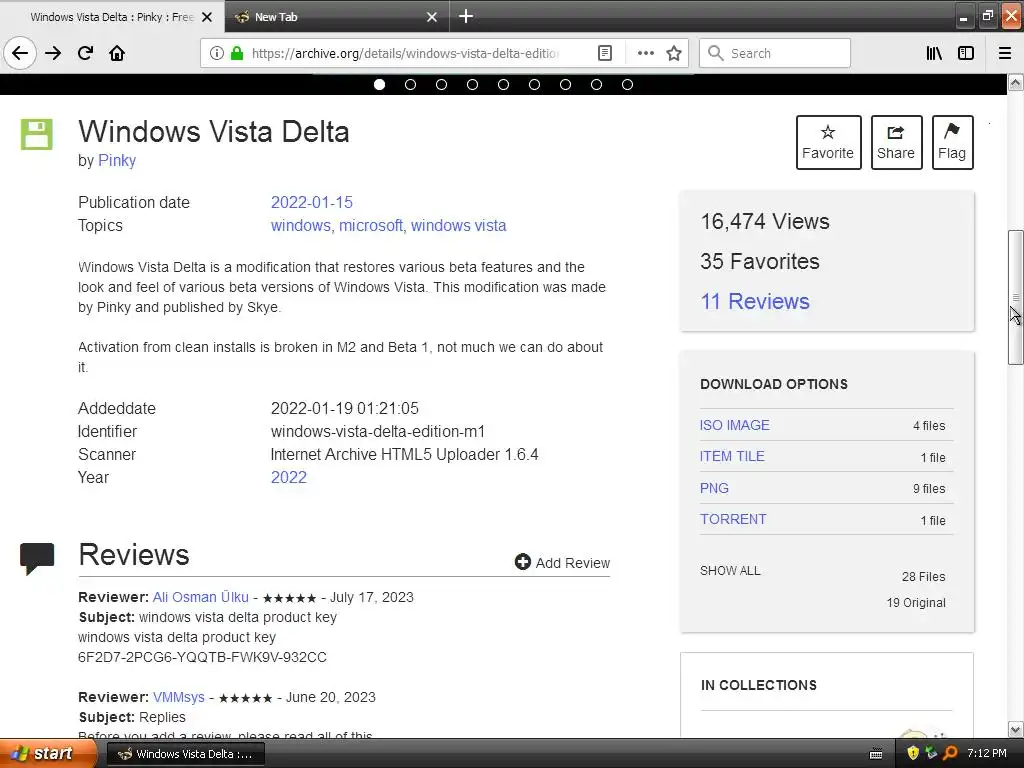Viewport: 1024px width, 768px height.
Task: Click the vertical scrollbar thumb
Action: 1016,297
